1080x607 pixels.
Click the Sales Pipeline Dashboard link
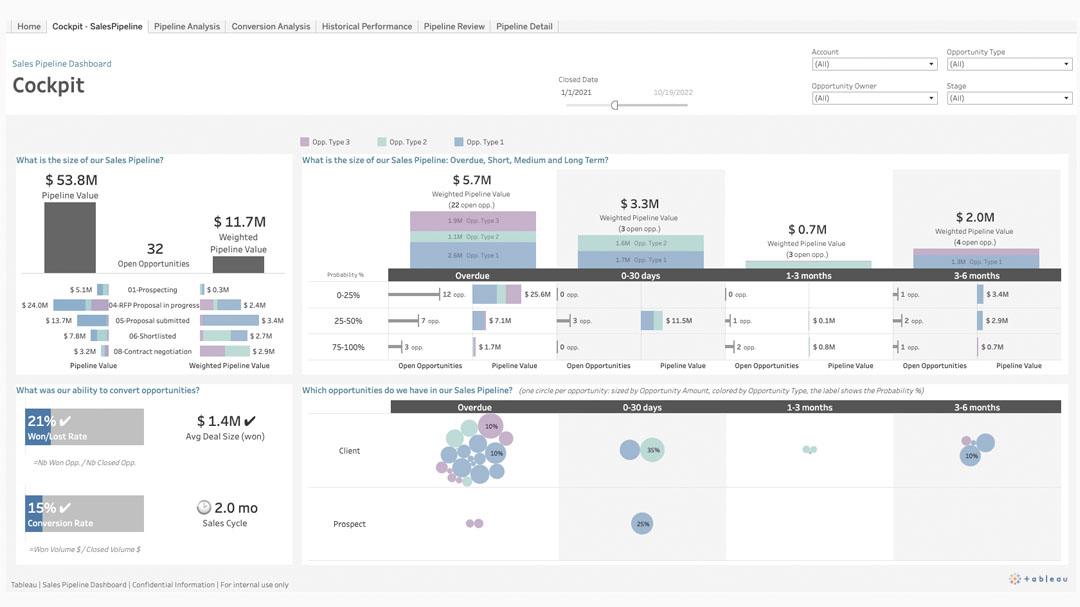click(x=62, y=64)
